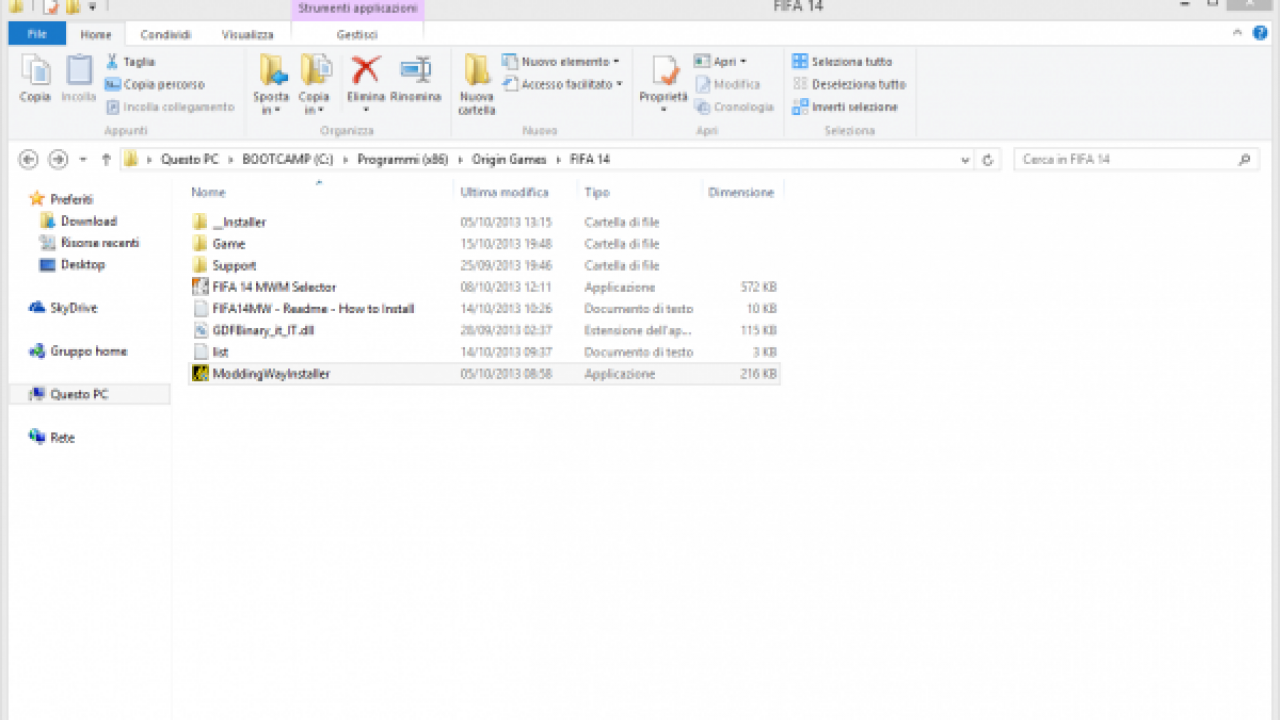Viewport: 1280px width, 720px height.
Task: Click the BOOTCAMP (C:) breadcrumb
Action: point(287,159)
